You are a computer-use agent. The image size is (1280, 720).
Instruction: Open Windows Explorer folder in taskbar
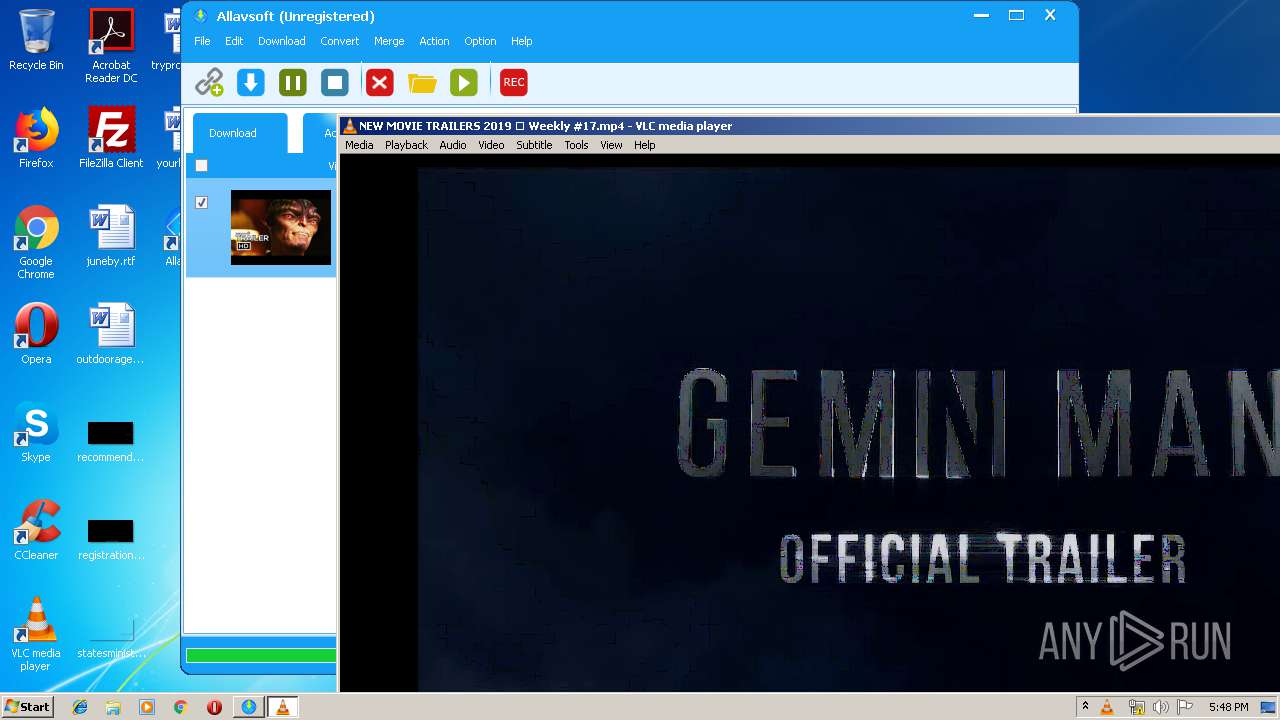(113, 707)
